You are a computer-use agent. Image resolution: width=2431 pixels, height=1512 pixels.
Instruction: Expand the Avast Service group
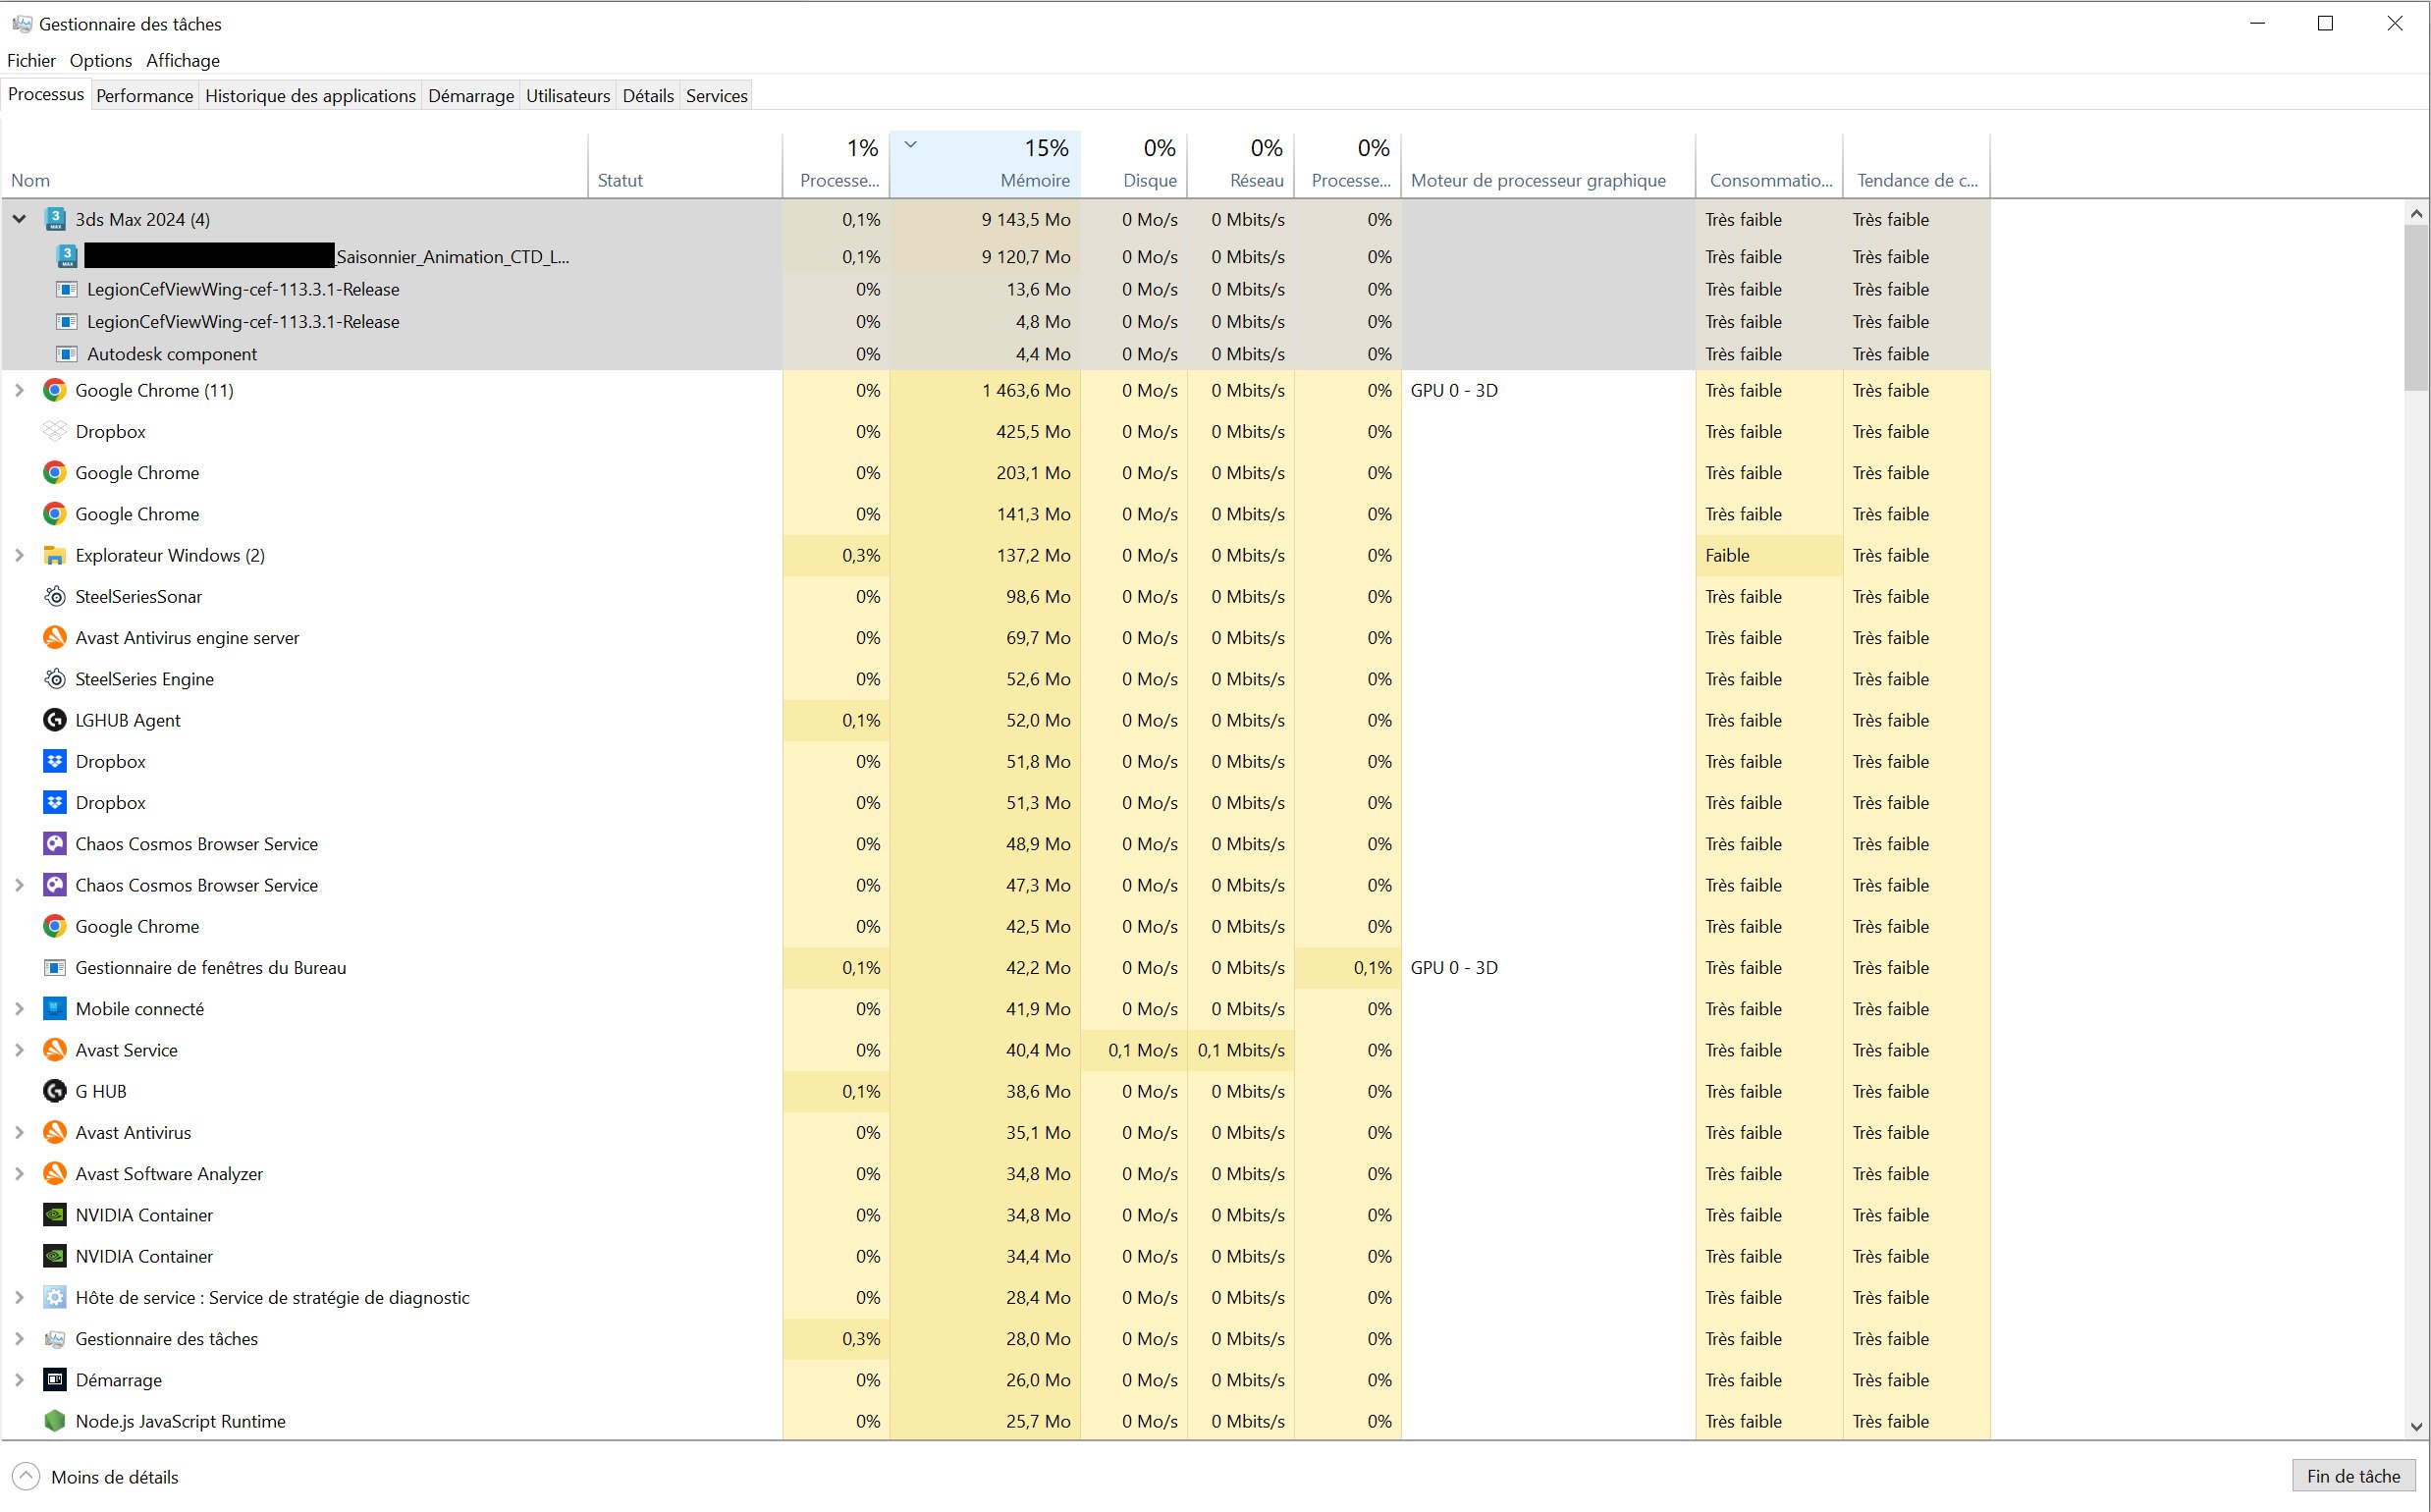19,1050
